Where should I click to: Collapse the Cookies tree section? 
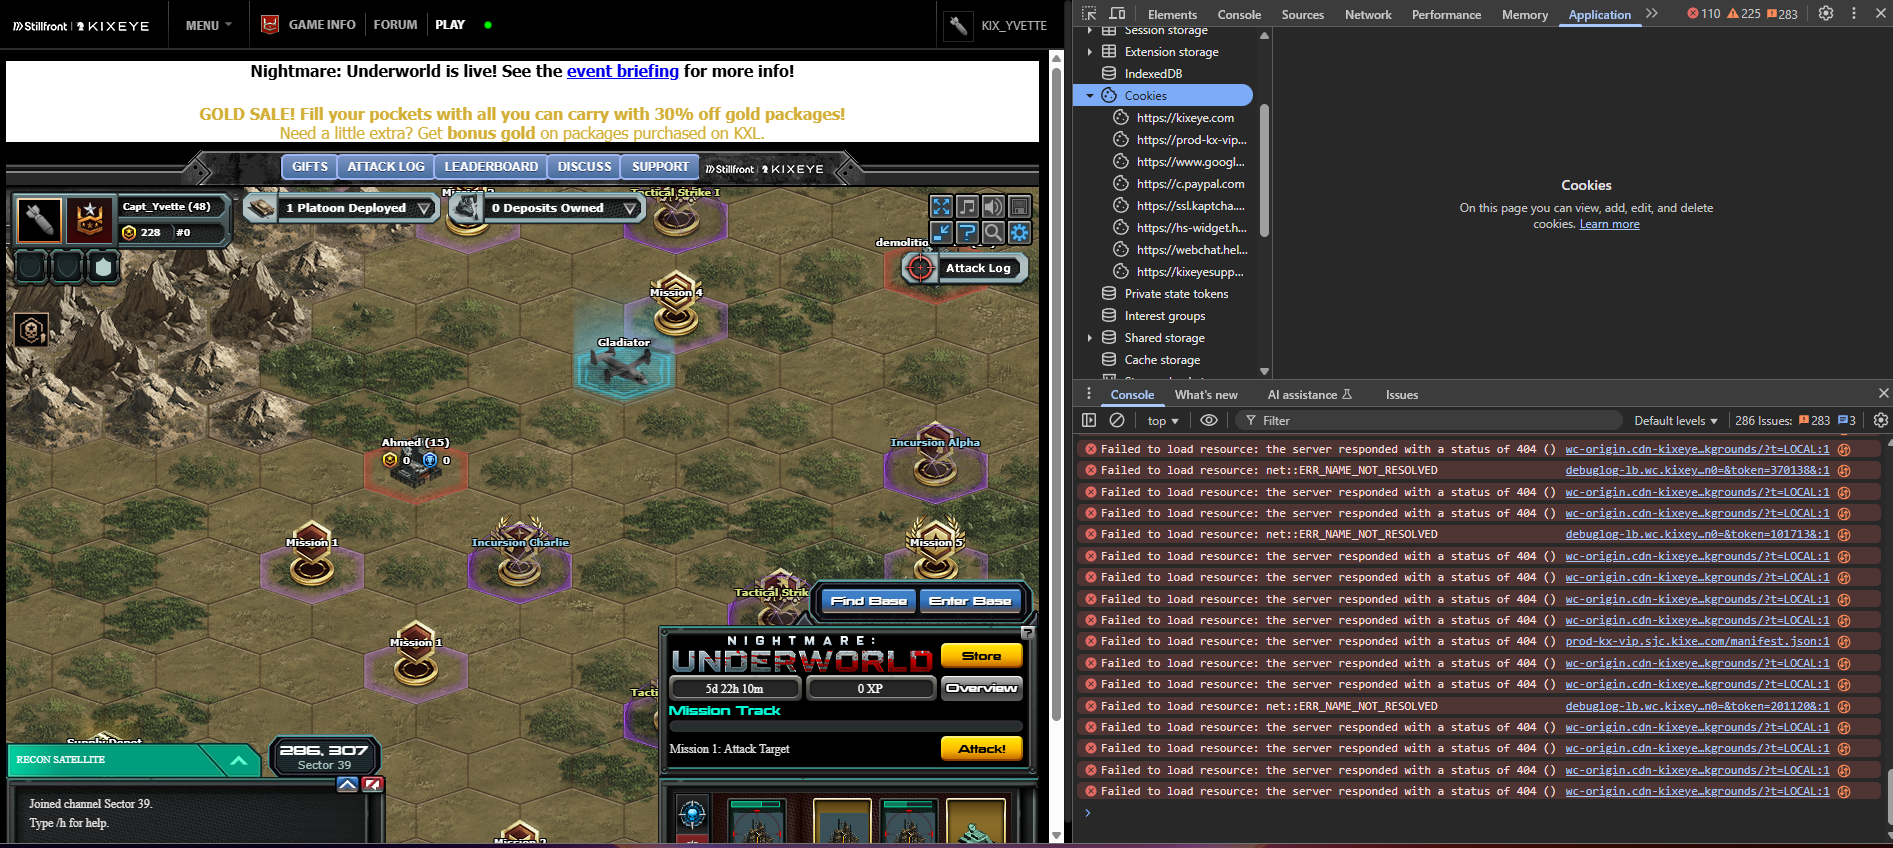pos(1090,96)
